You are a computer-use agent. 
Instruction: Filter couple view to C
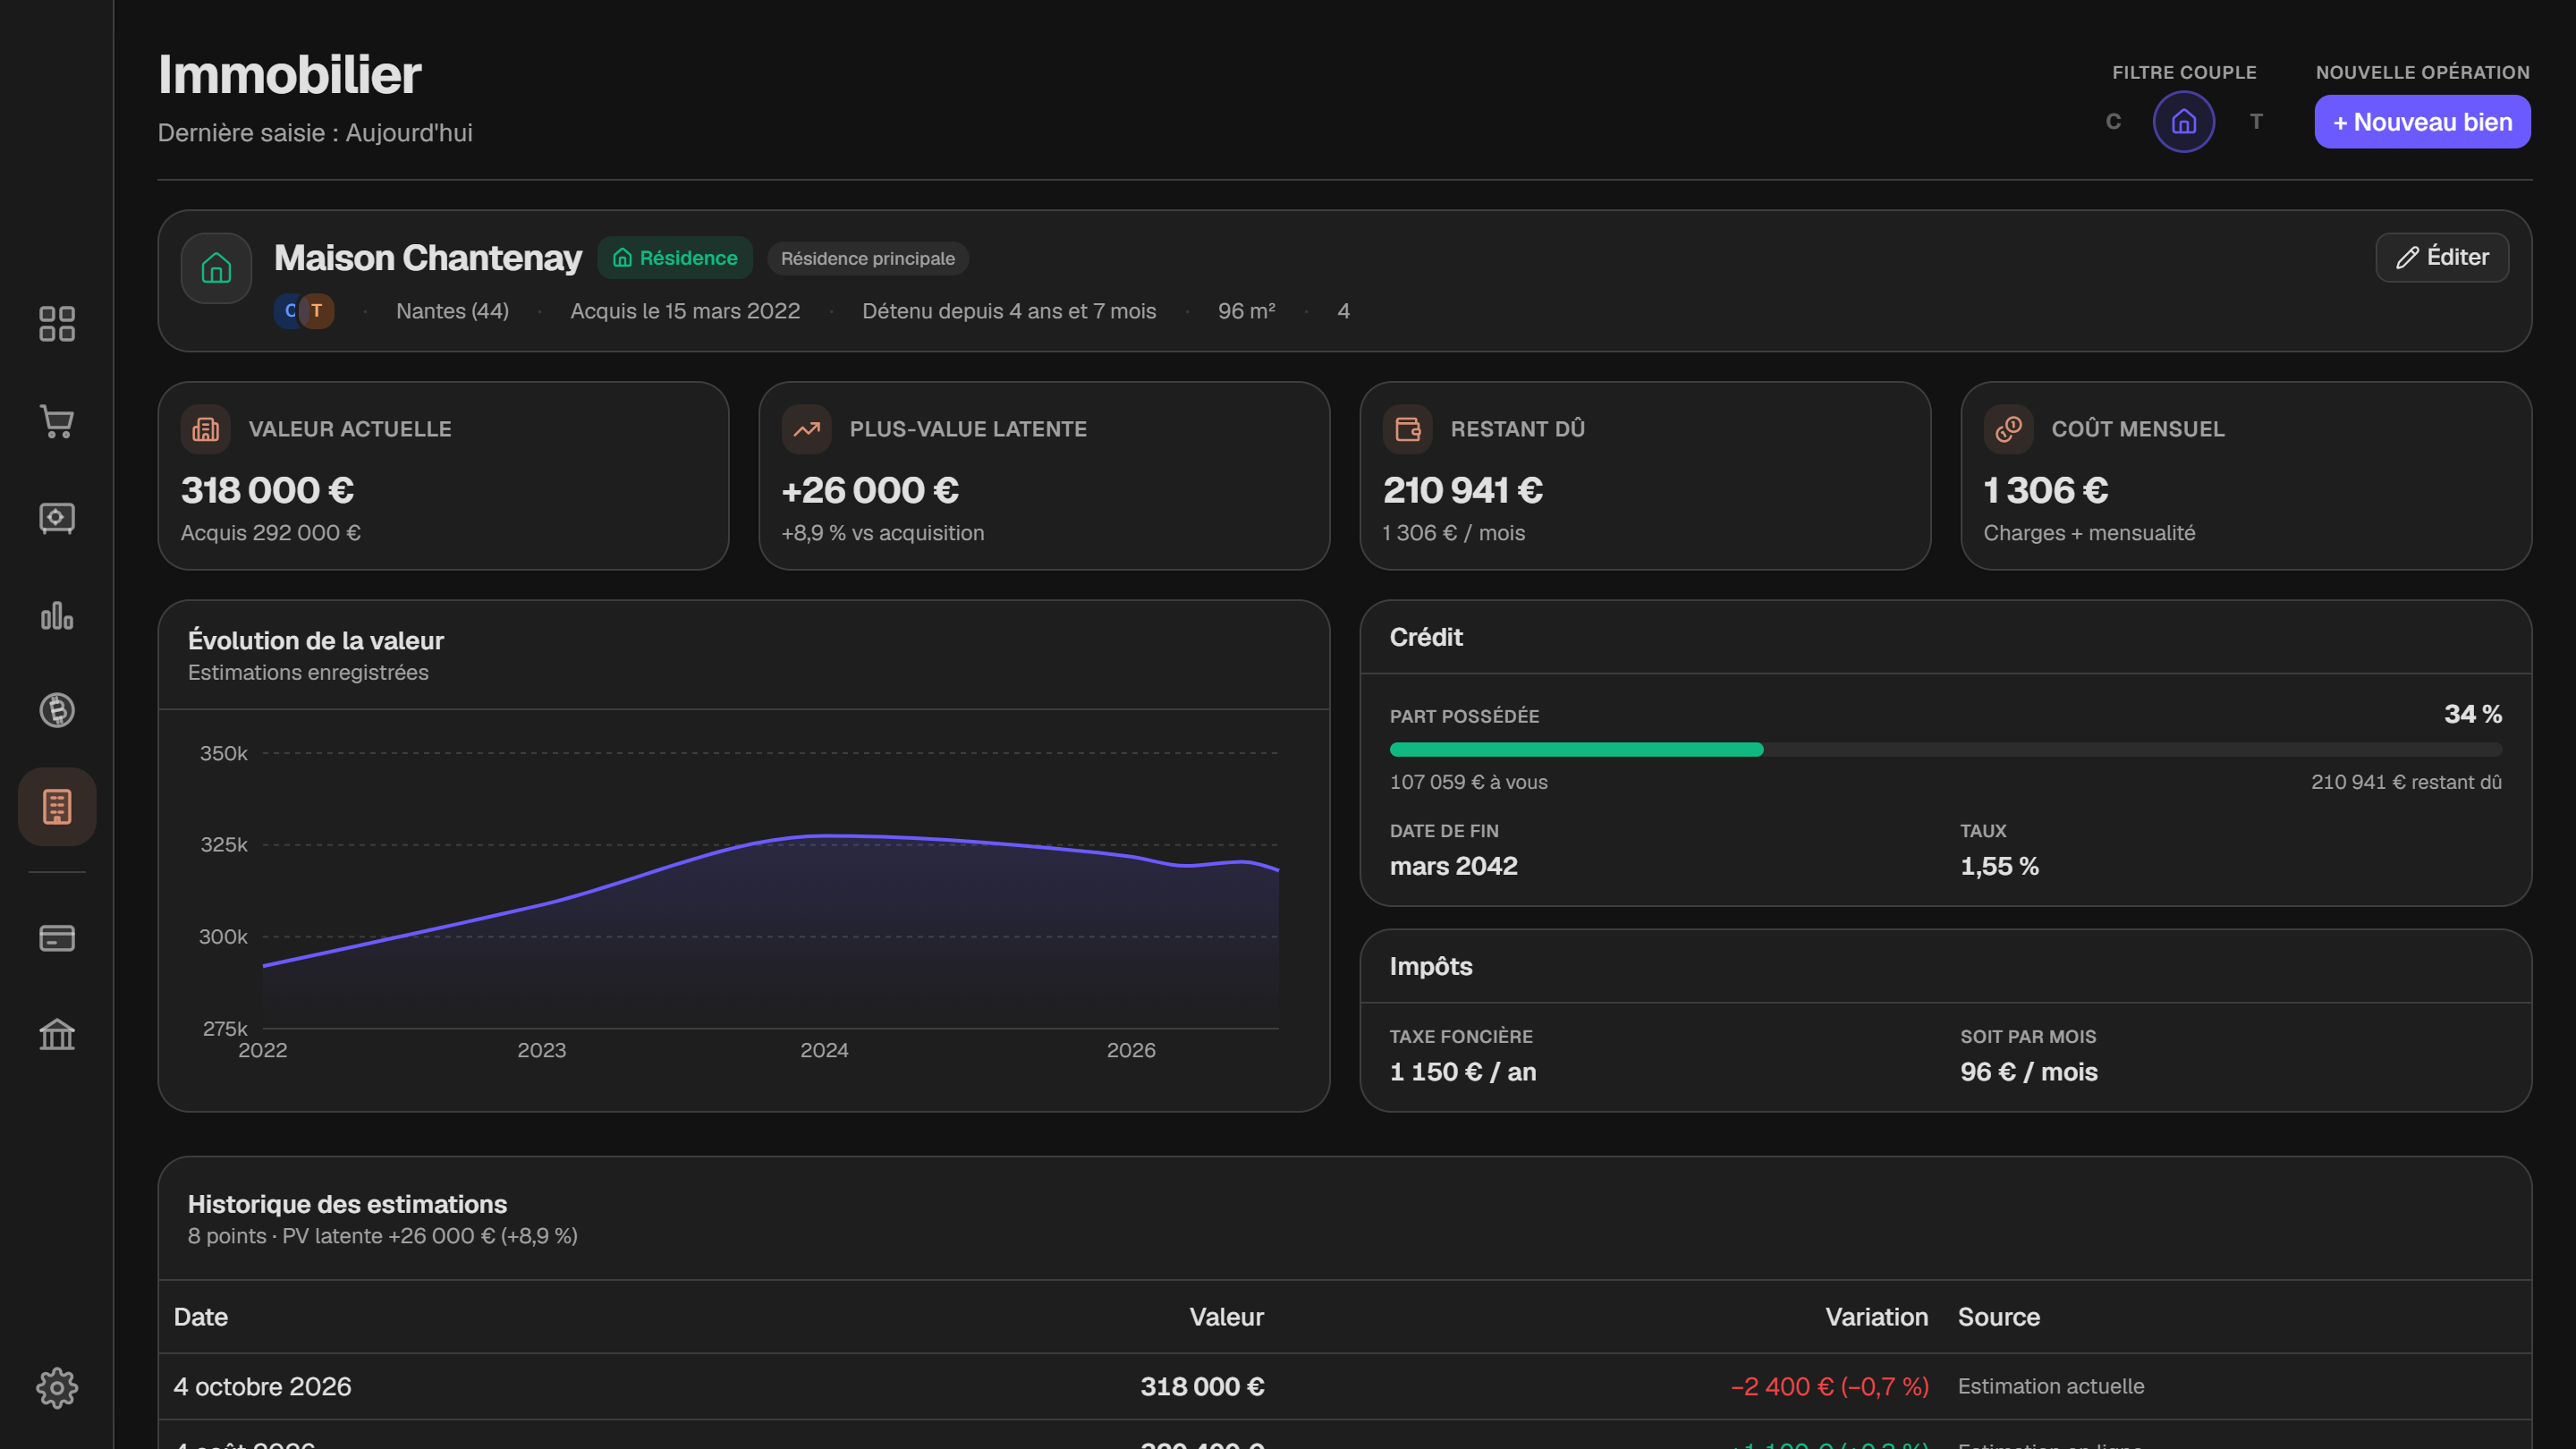click(2113, 122)
